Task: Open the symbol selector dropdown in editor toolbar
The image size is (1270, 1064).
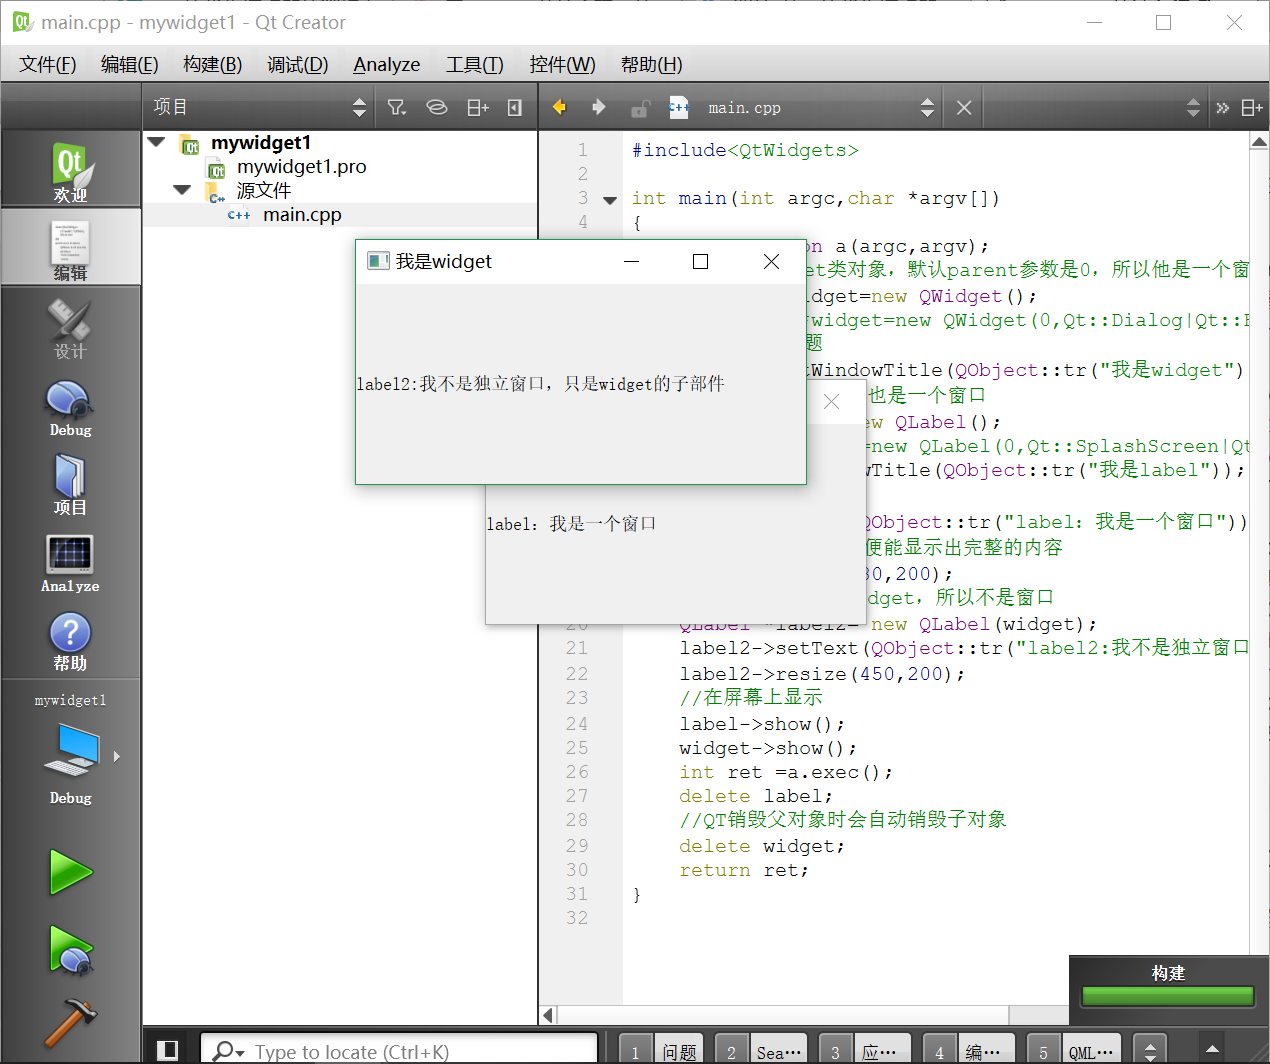Action: tap(1095, 107)
